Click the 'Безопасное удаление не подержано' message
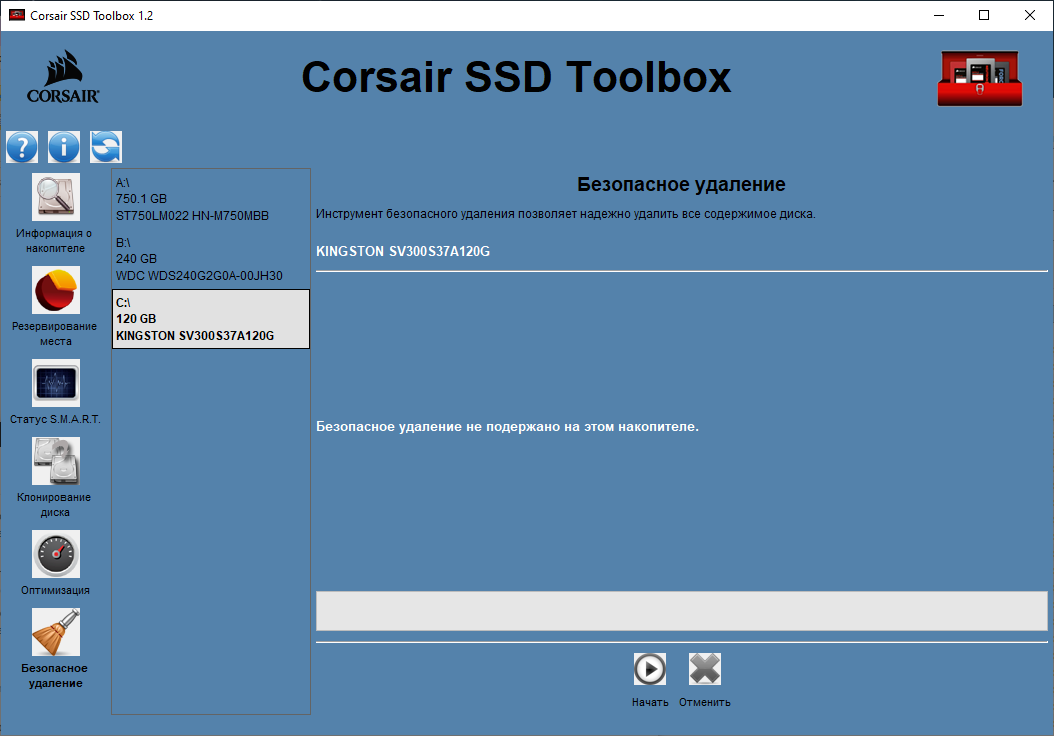The width and height of the screenshot is (1054, 736). (x=508, y=427)
